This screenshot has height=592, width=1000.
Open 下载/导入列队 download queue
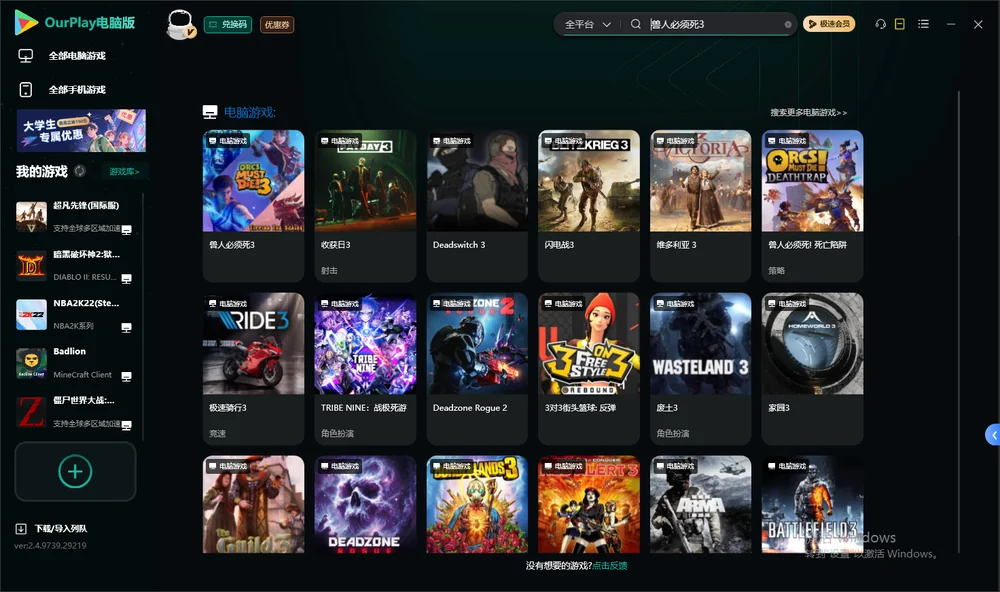(52, 528)
